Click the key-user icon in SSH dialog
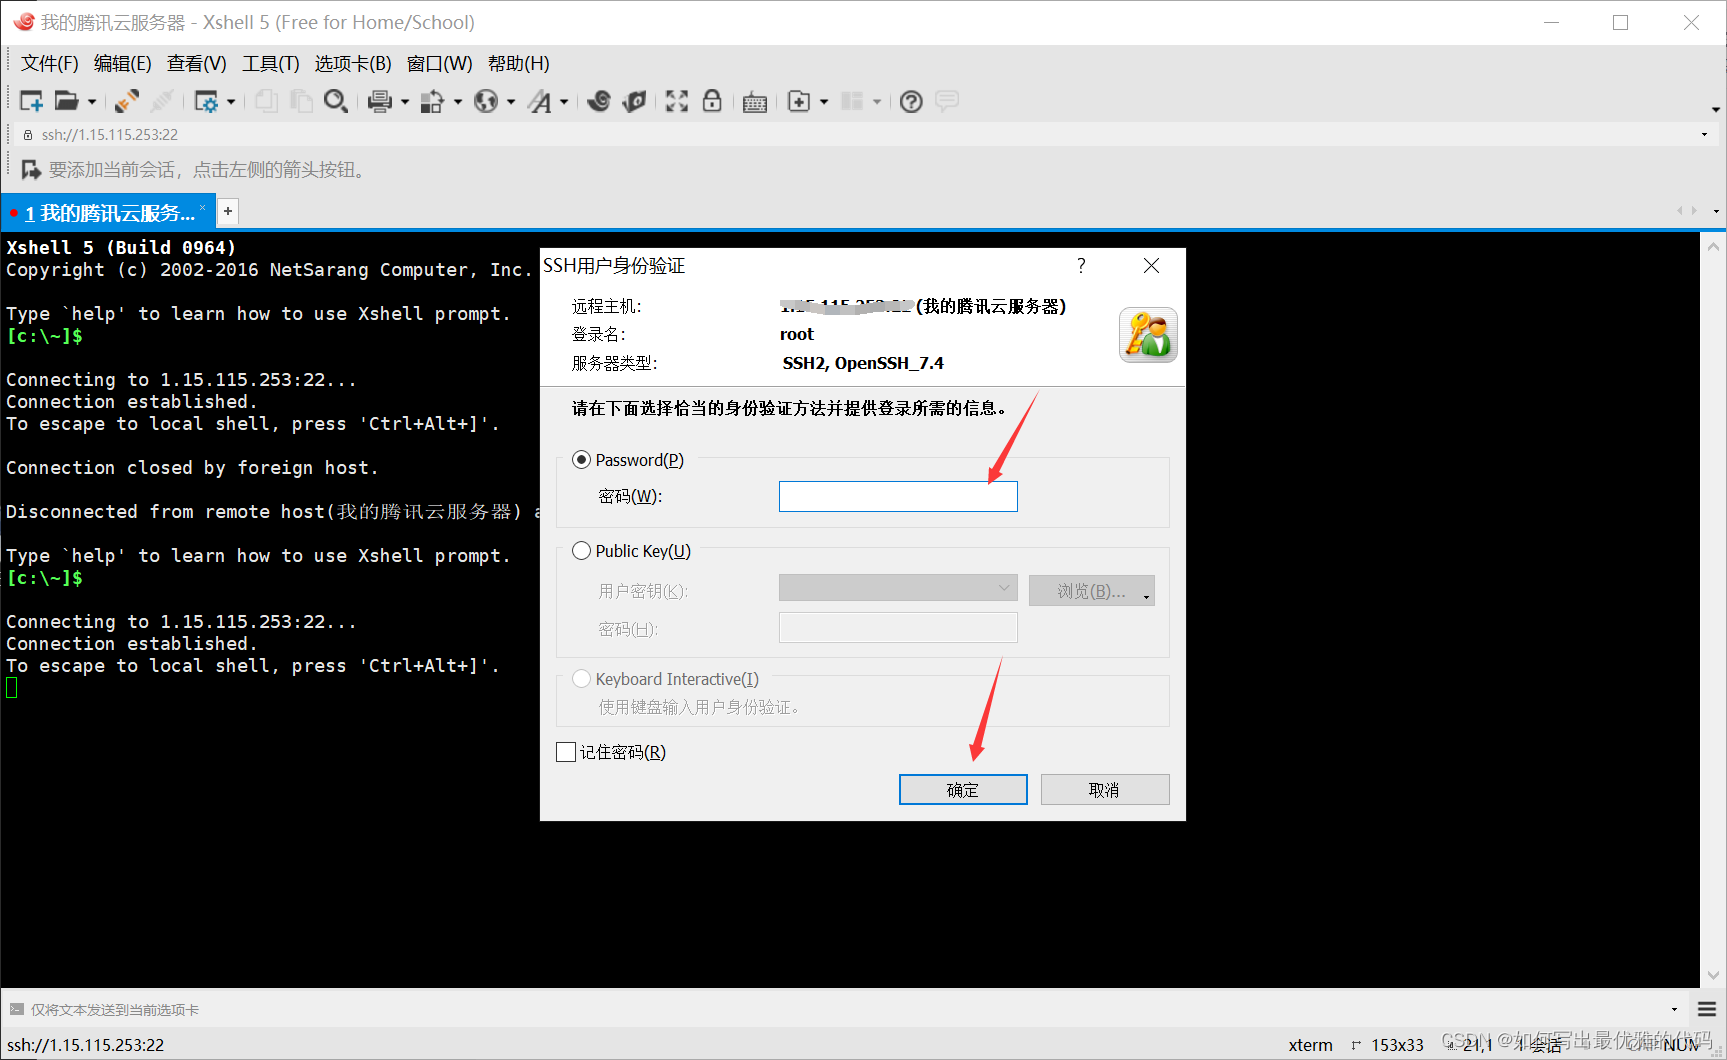1727x1060 pixels. pos(1148,335)
